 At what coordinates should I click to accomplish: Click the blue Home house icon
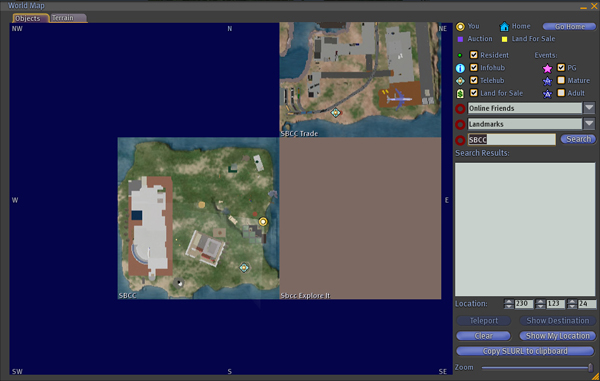click(504, 26)
